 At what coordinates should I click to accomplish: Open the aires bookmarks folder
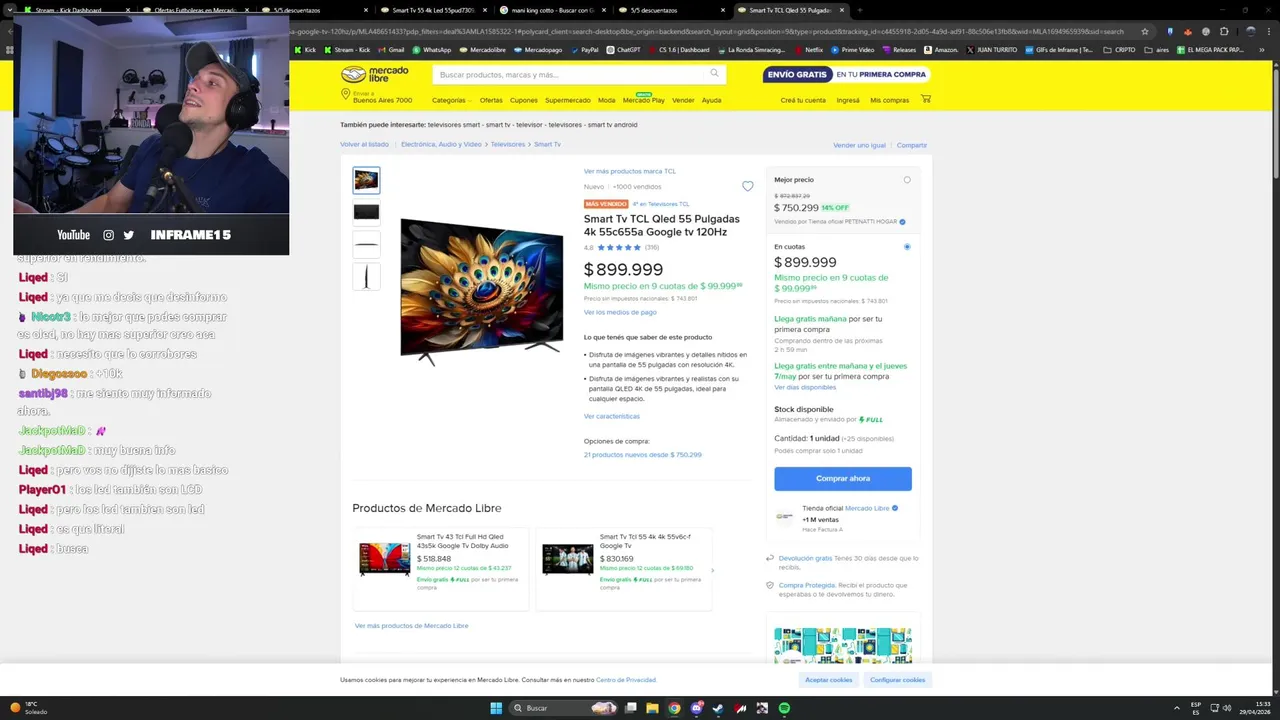(x=1157, y=49)
